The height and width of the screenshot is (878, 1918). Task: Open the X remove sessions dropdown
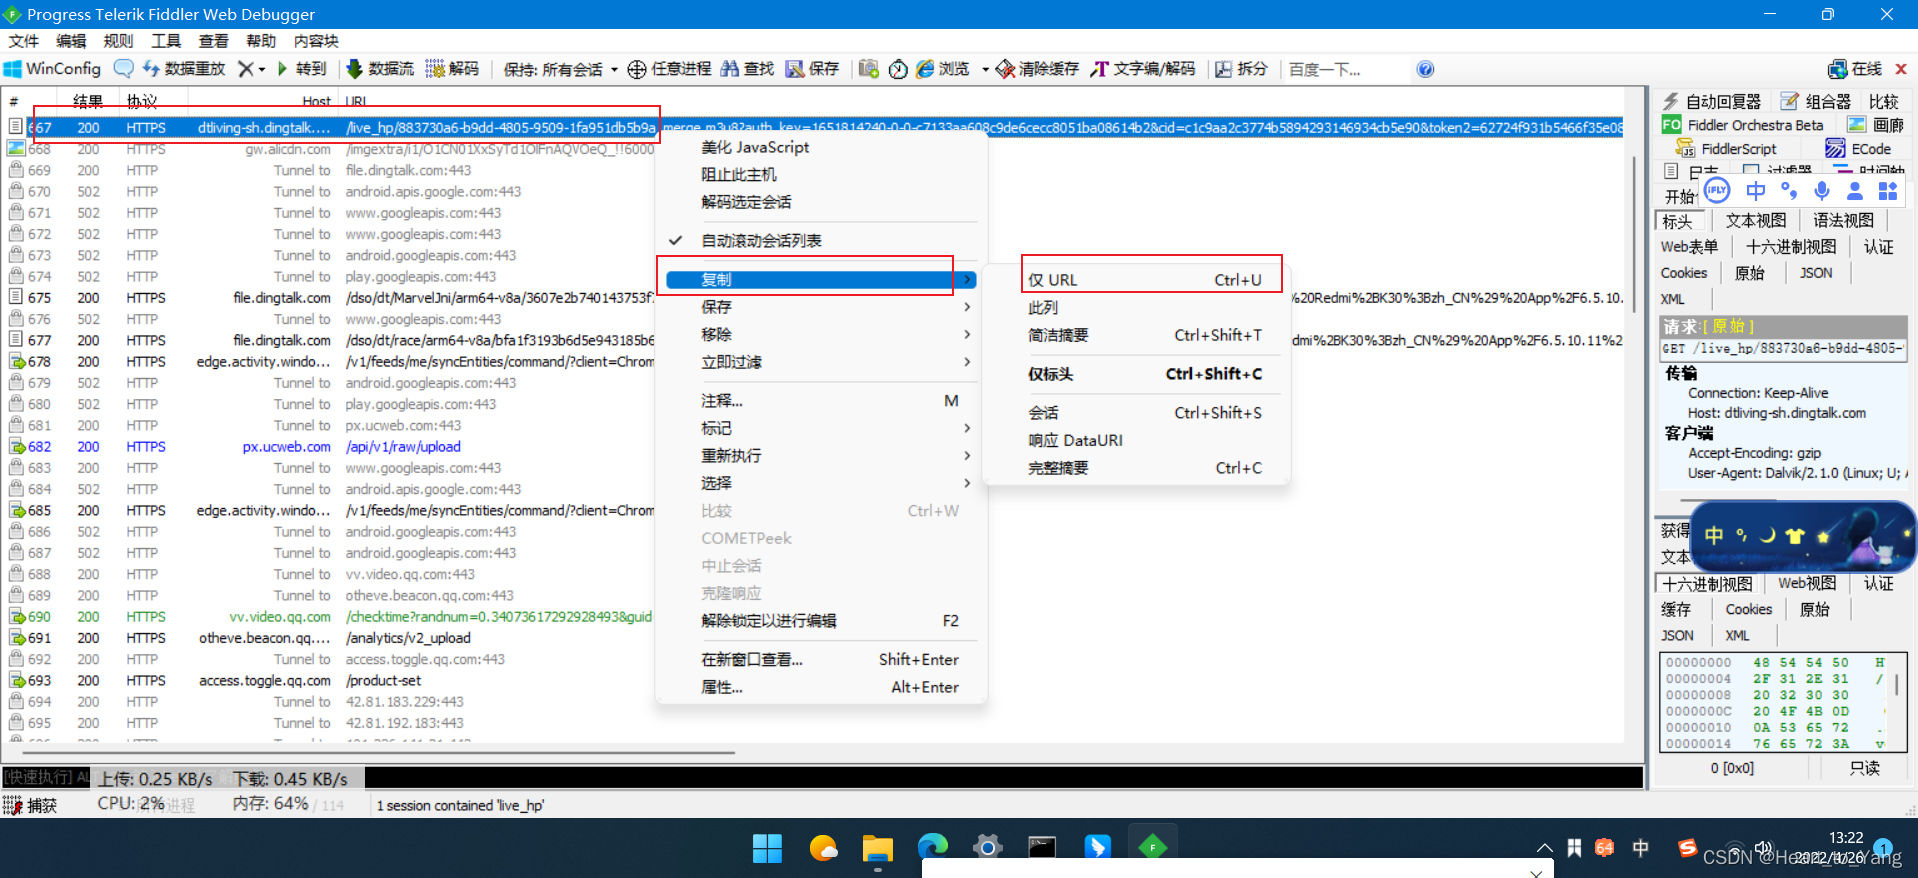click(x=251, y=69)
